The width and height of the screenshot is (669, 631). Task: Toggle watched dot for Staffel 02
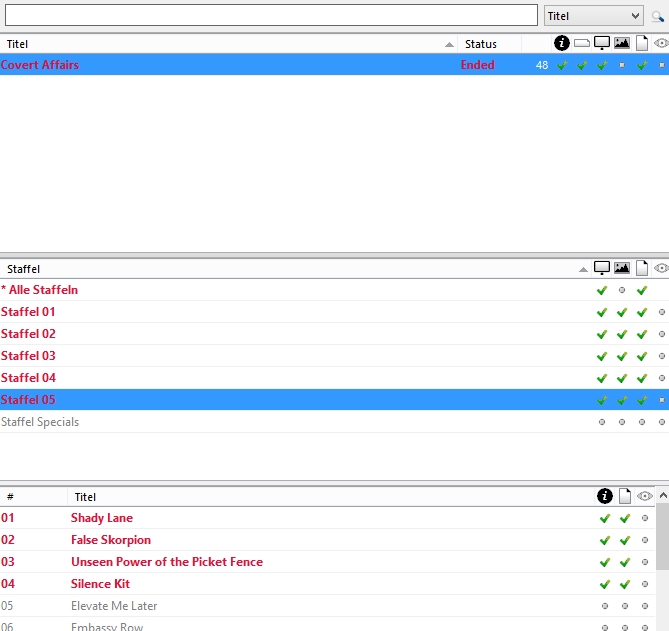click(662, 334)
